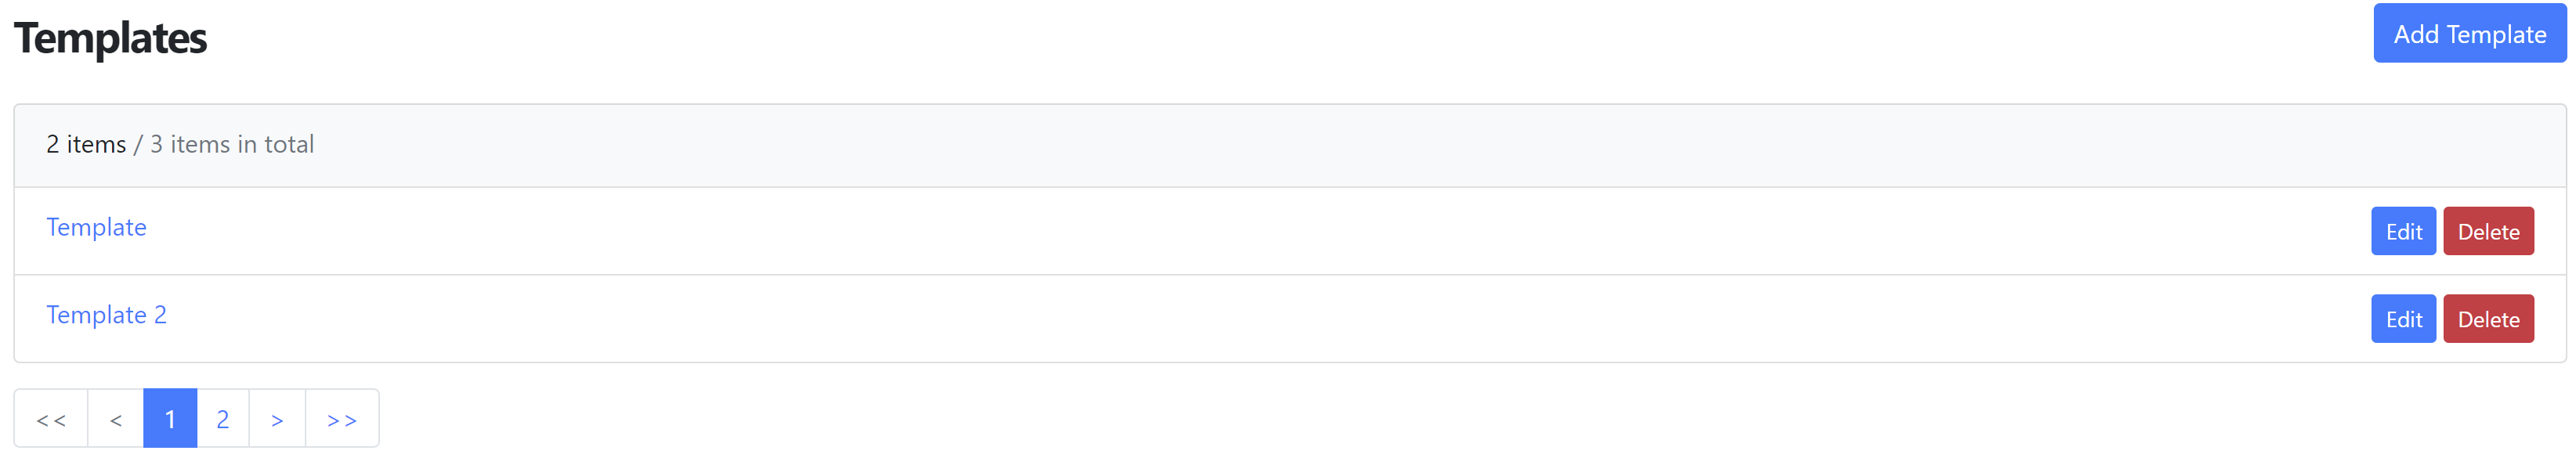
Task: Click the Add Template button
Action: (2469, 34)
